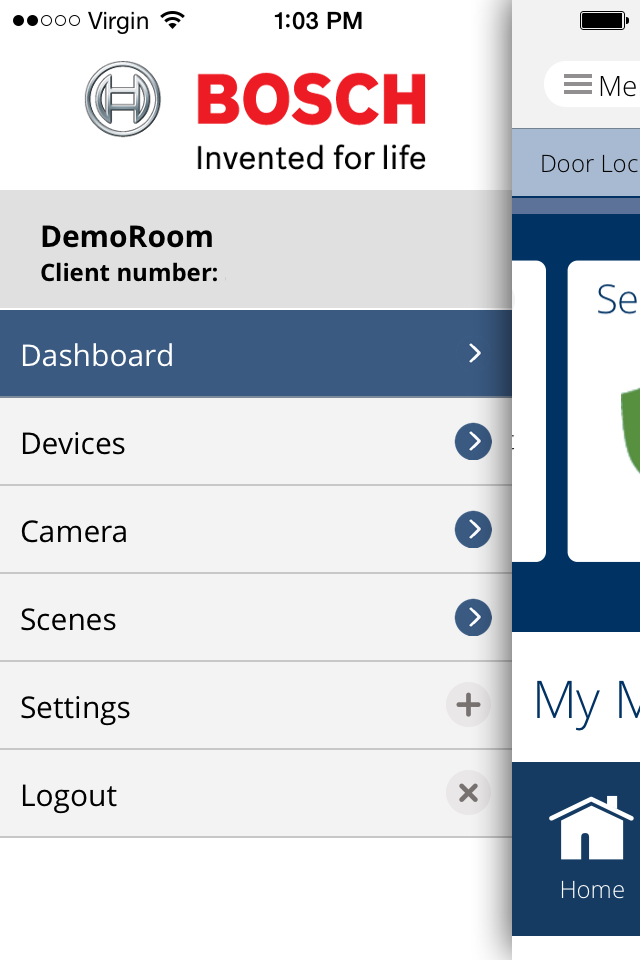Tap the Logout X icon
This screenshot has width=640, height=960.
tap(468, 794)
